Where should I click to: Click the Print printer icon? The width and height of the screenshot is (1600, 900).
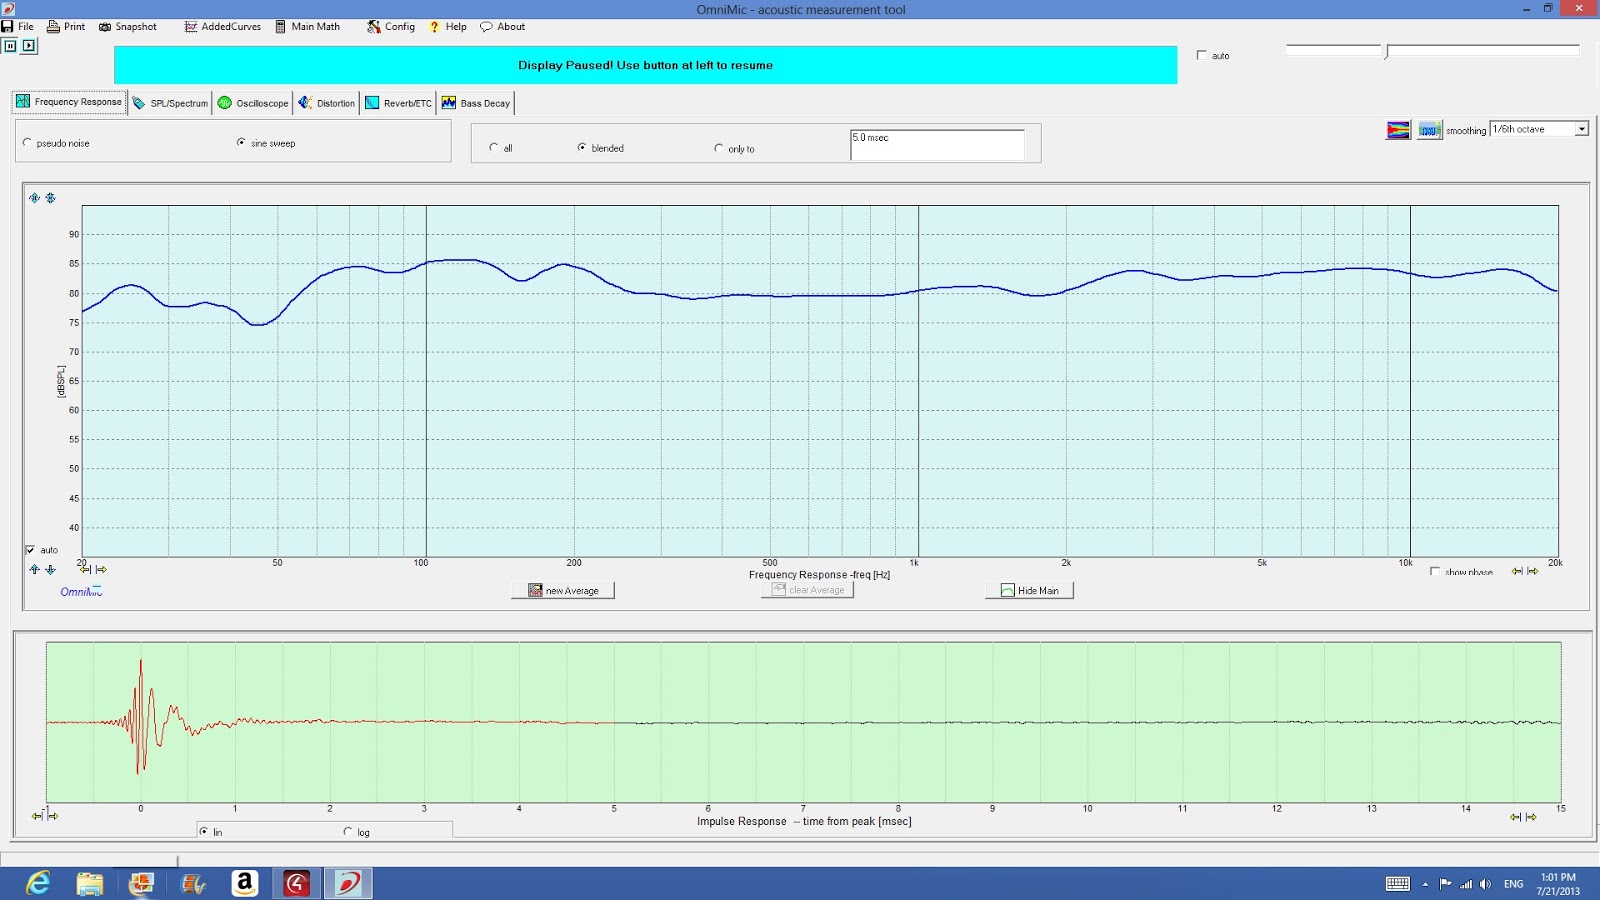pyautogui.click(x=54, y=27)
